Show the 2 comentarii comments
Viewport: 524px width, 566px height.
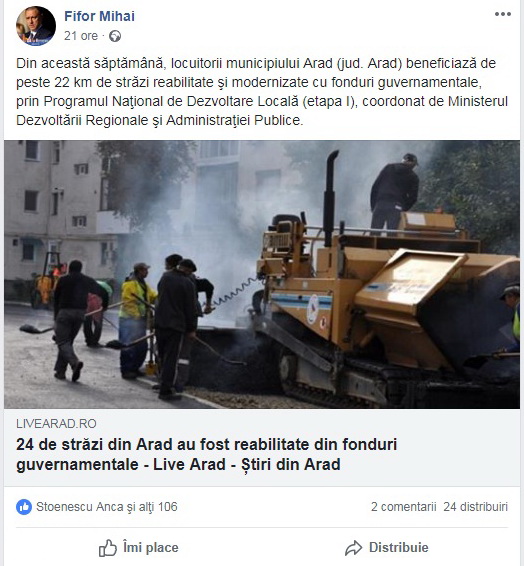tap(403, 507)
